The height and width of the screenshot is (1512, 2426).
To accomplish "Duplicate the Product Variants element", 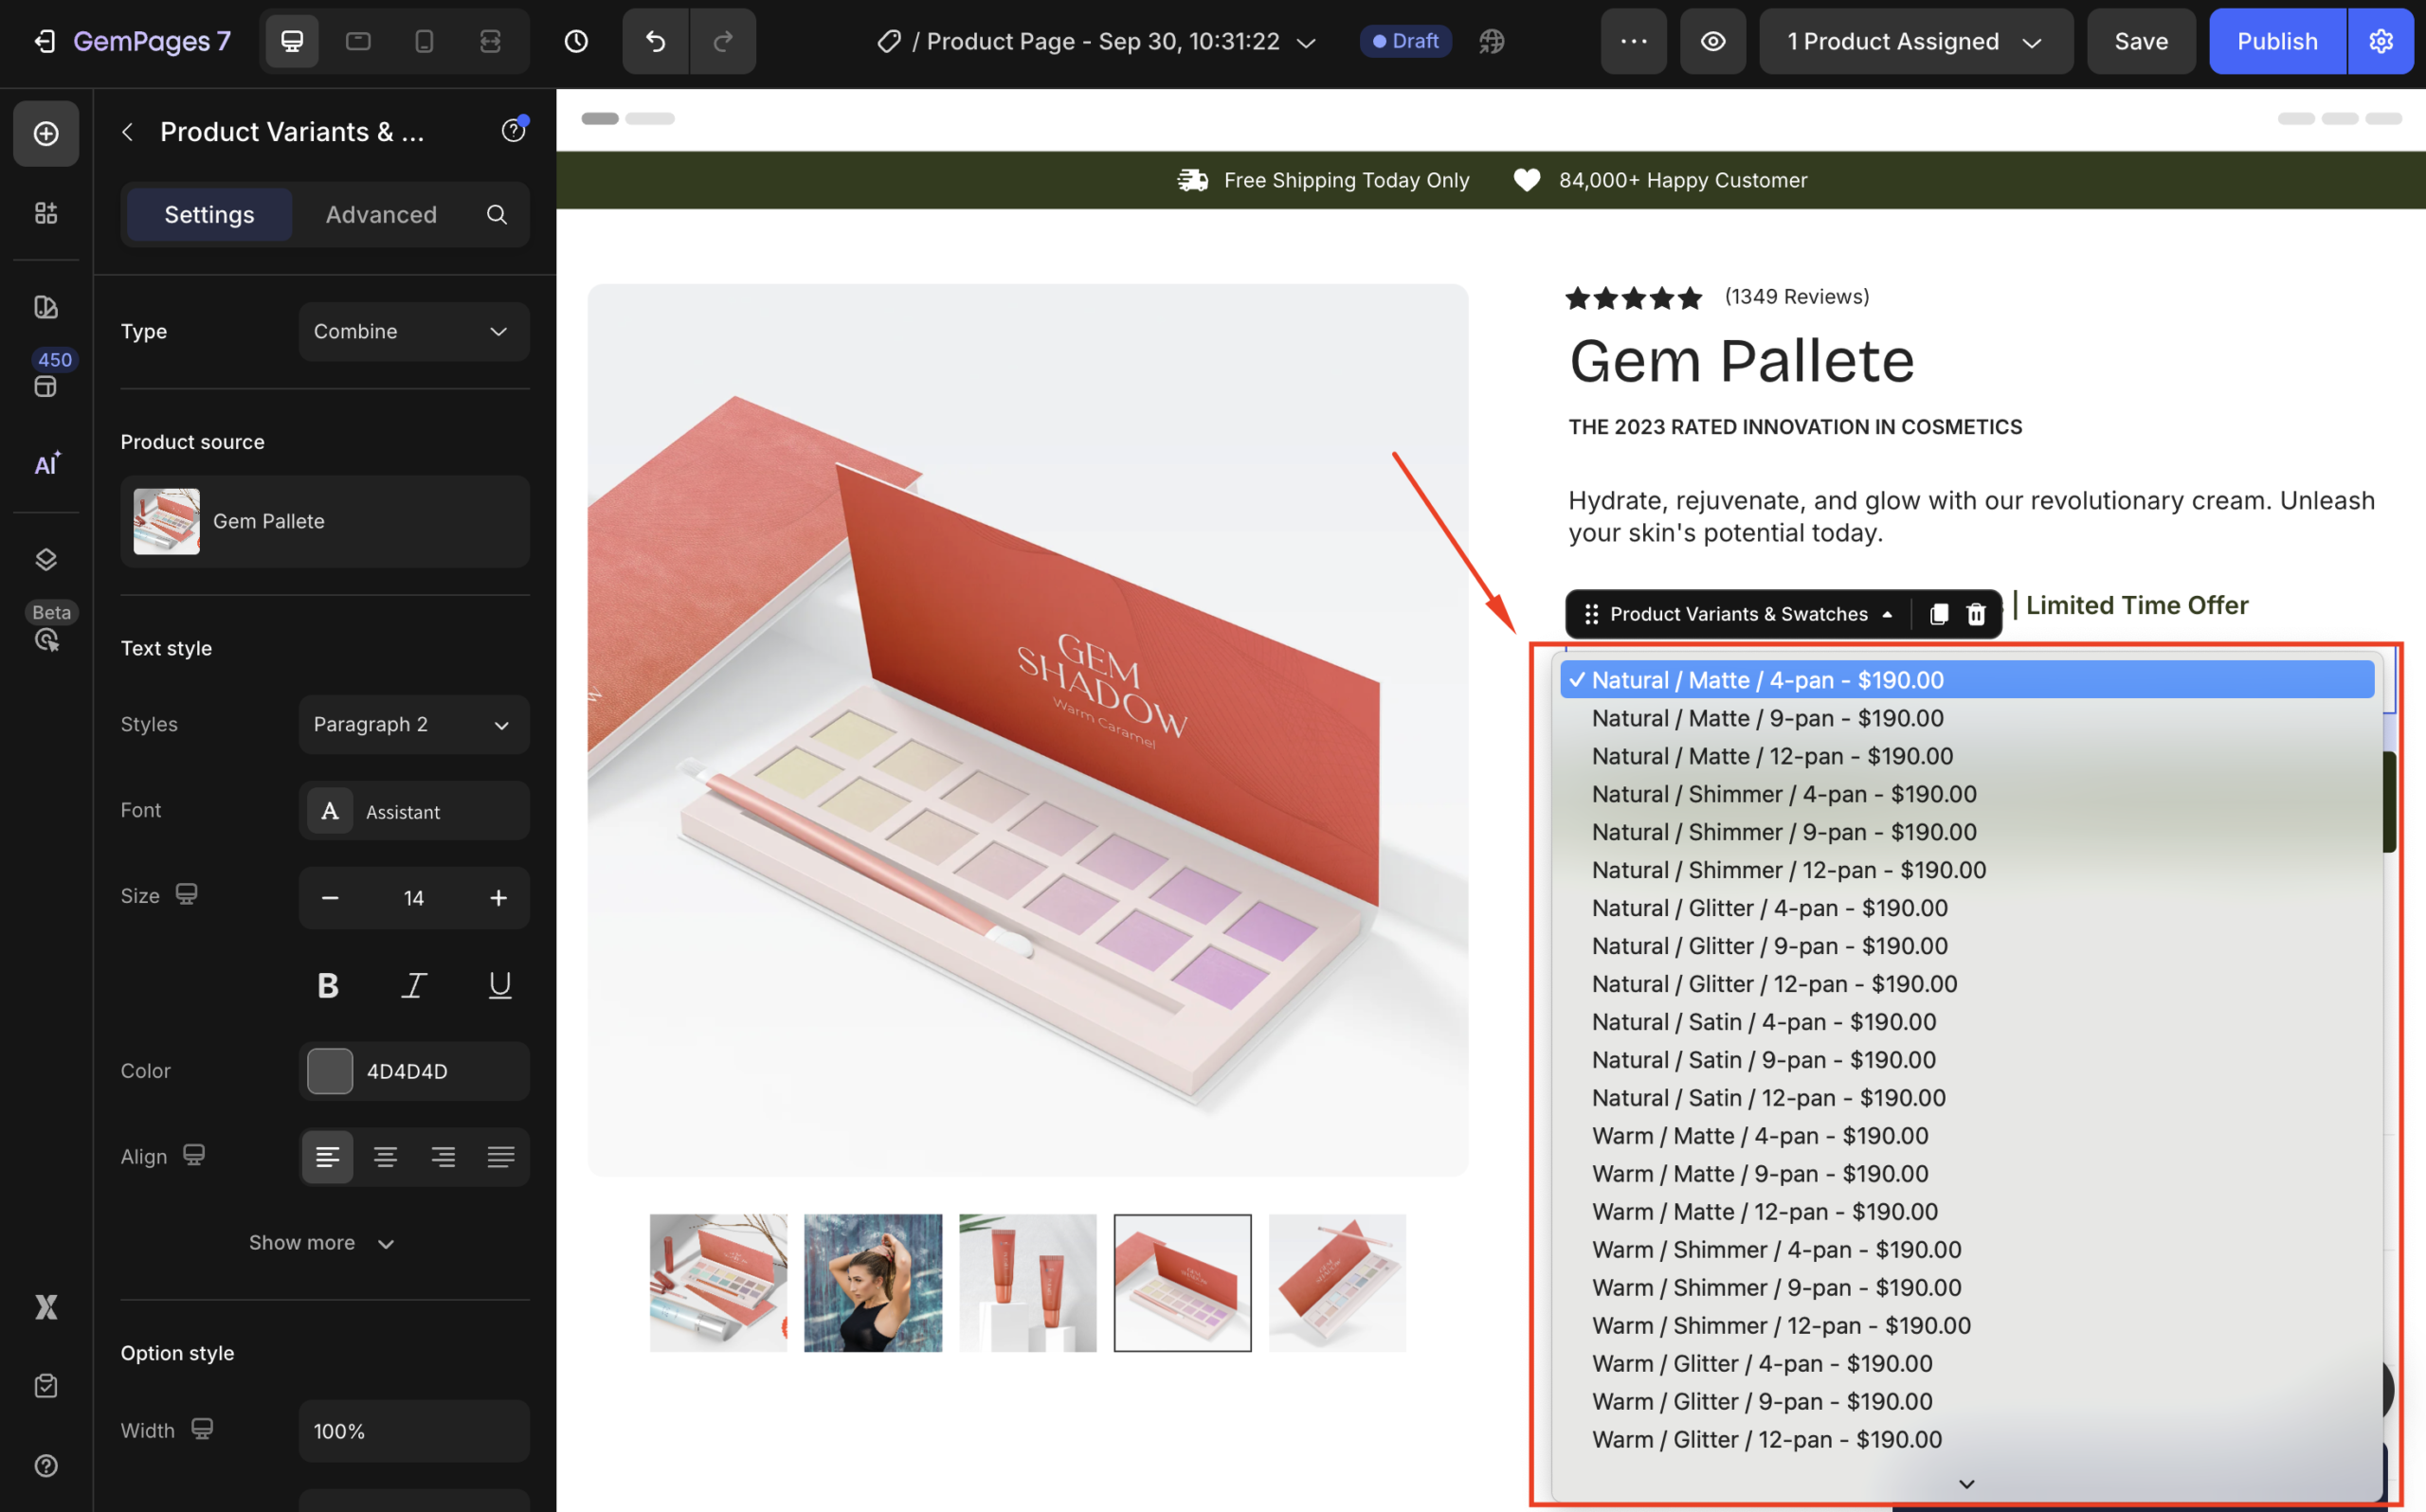I will click(x=1938, y=614).
